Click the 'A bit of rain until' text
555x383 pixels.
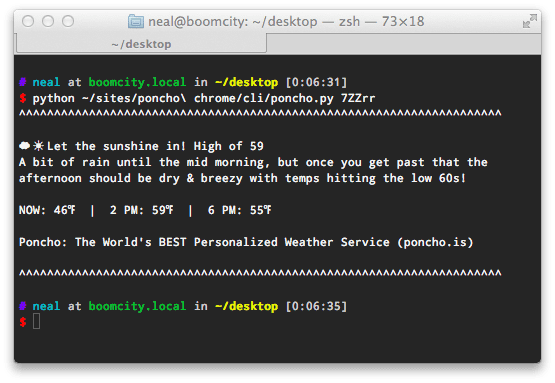(x=85, y=162)
